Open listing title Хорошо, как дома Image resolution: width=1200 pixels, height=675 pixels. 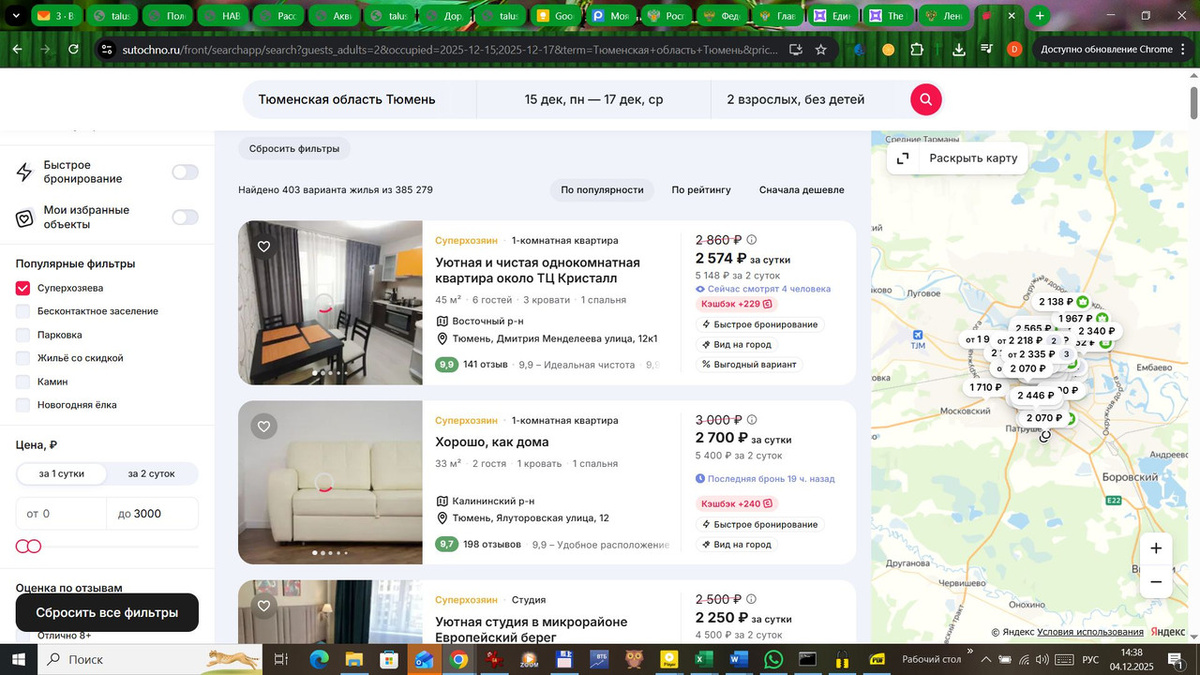click(x=492, y=442)
